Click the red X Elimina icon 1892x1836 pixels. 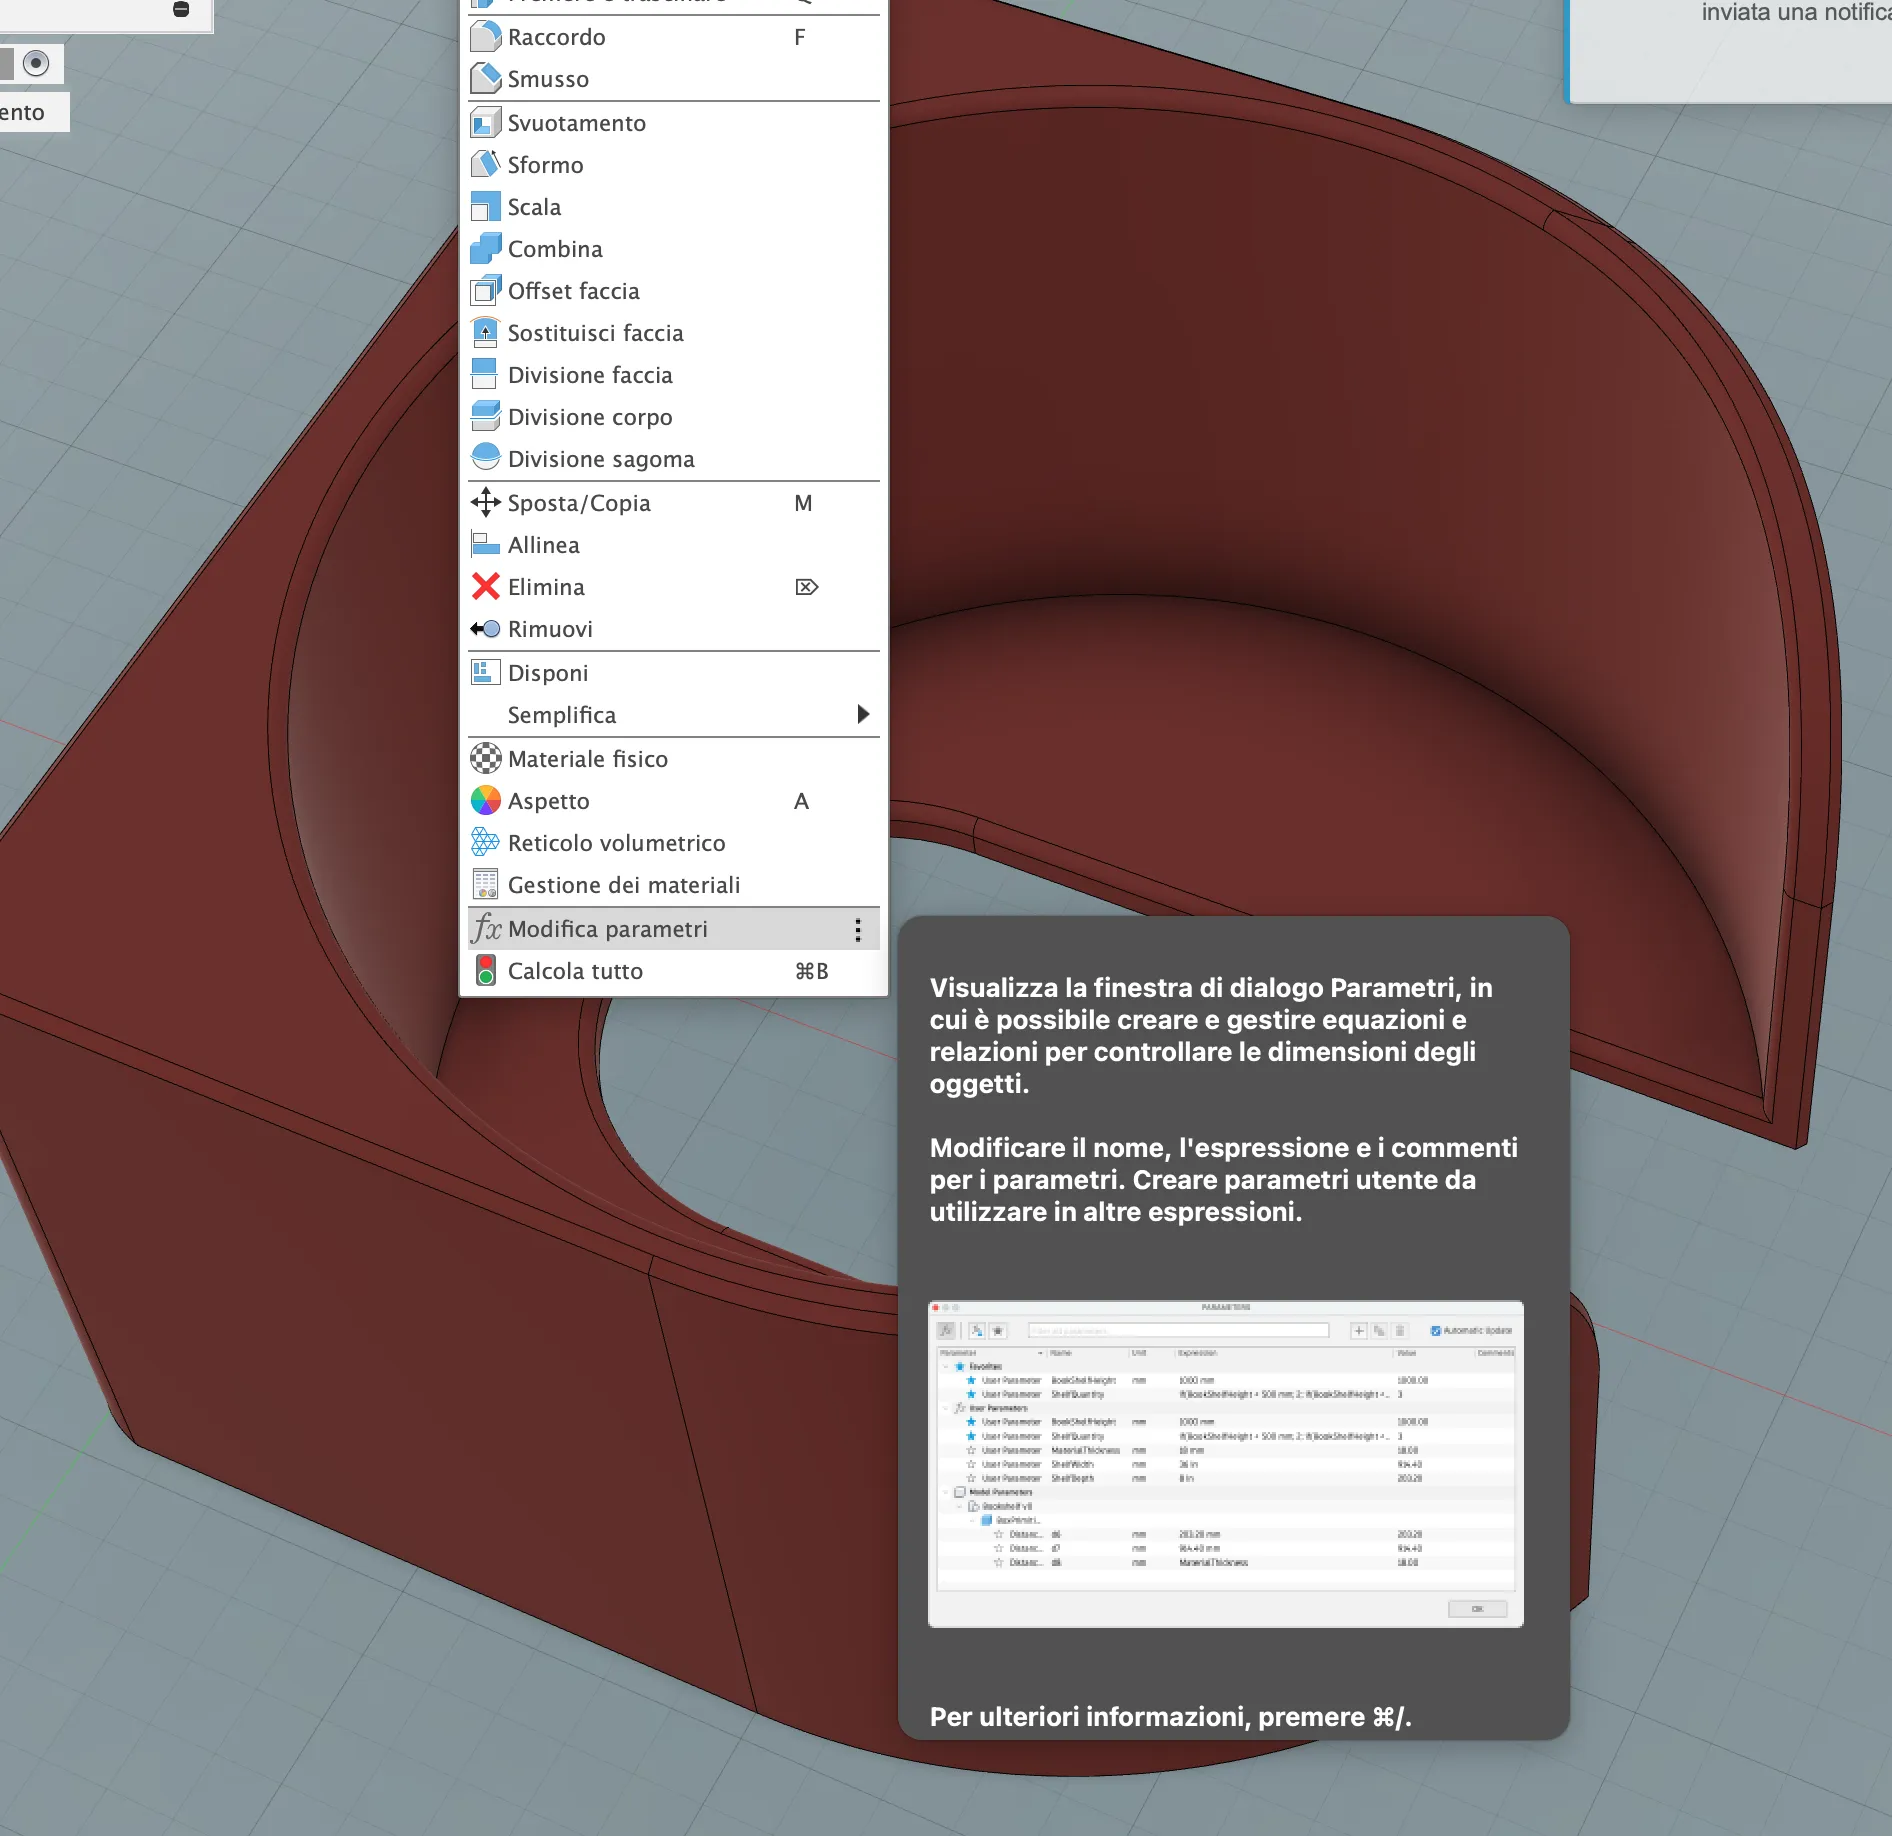[485, 587]
